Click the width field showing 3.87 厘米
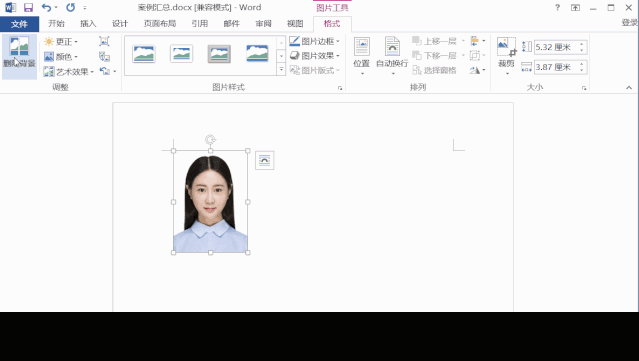The image size is (639, 361). point(556,67)
